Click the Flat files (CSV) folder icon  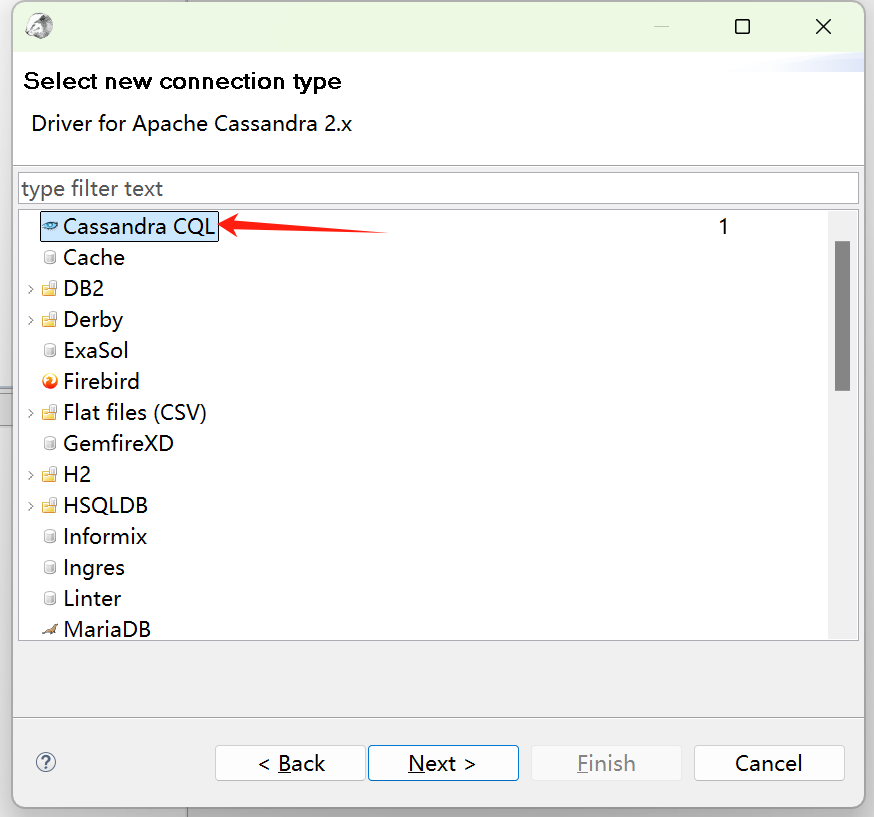click(x=50, y=413)
